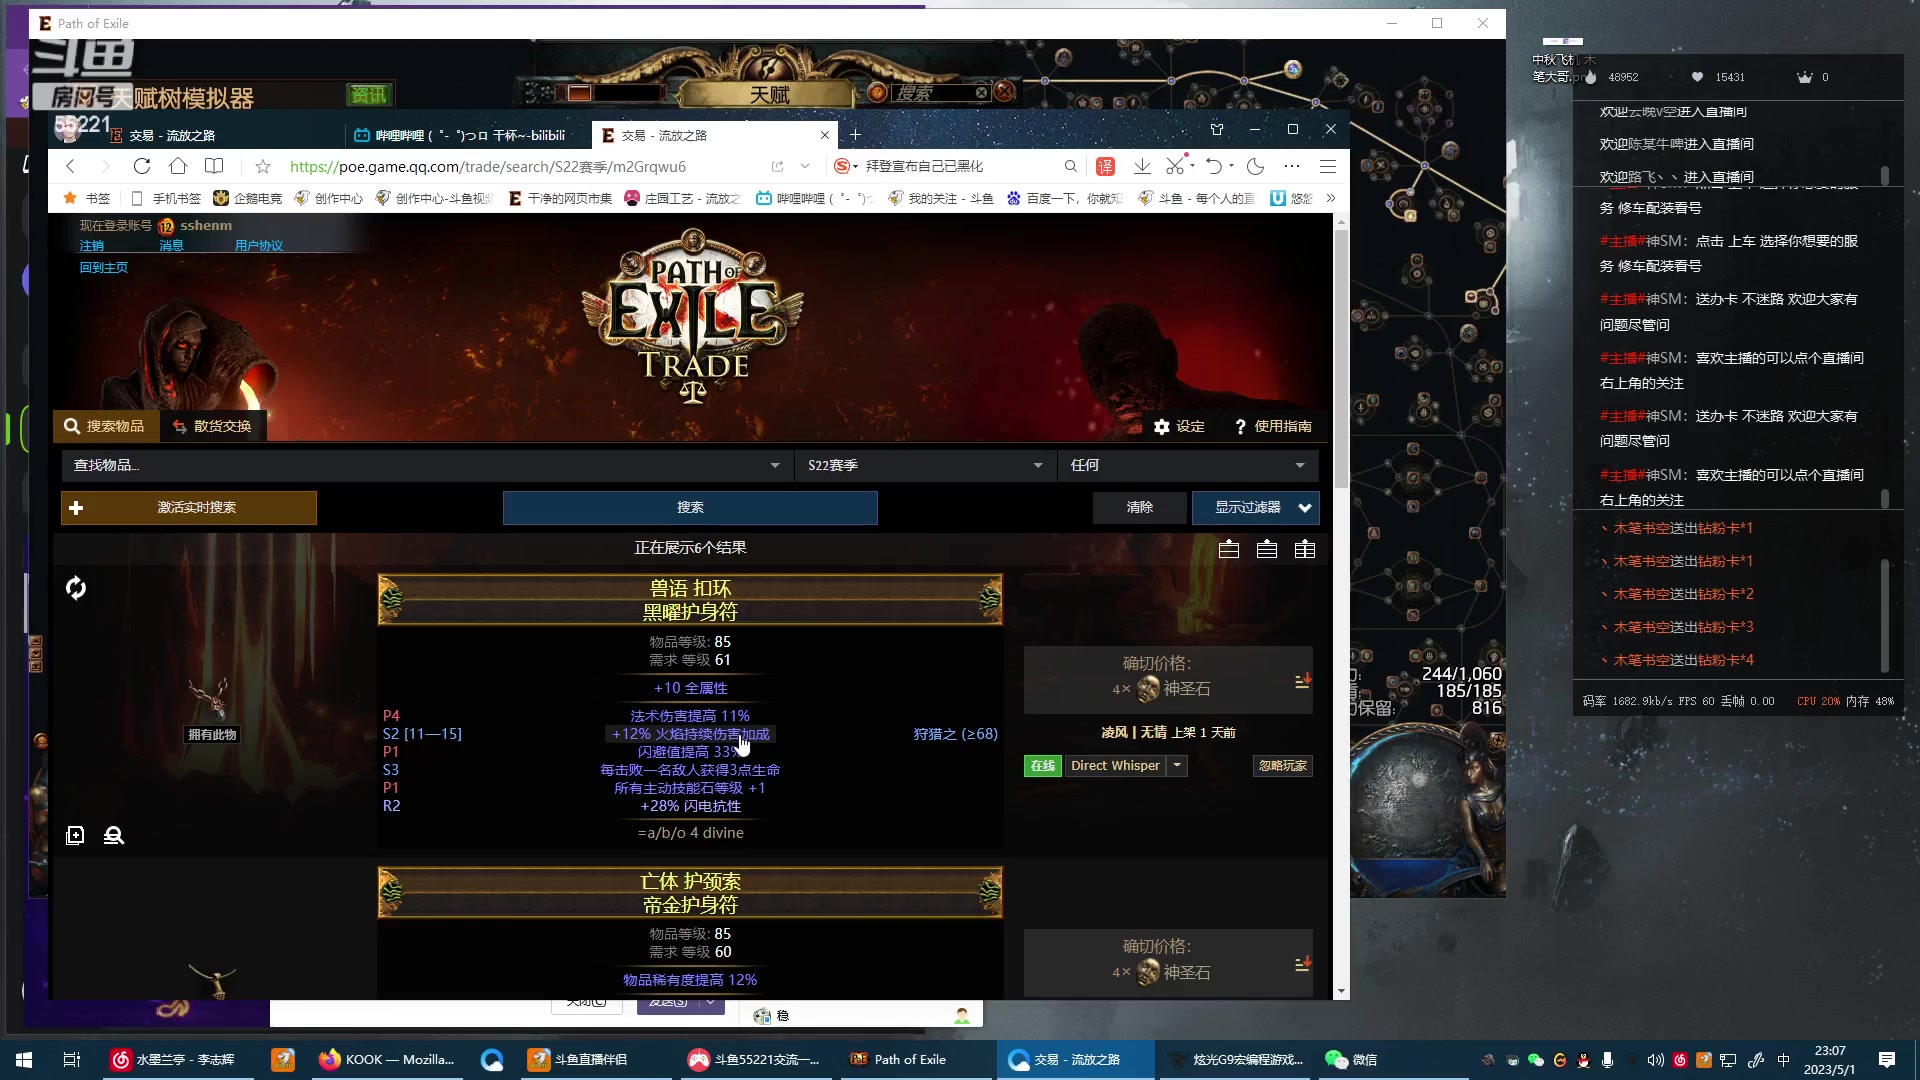The image size is (1920, 1080).
Task: Click the search magnifier in the search box
Action: click(x=1071, y=166)
